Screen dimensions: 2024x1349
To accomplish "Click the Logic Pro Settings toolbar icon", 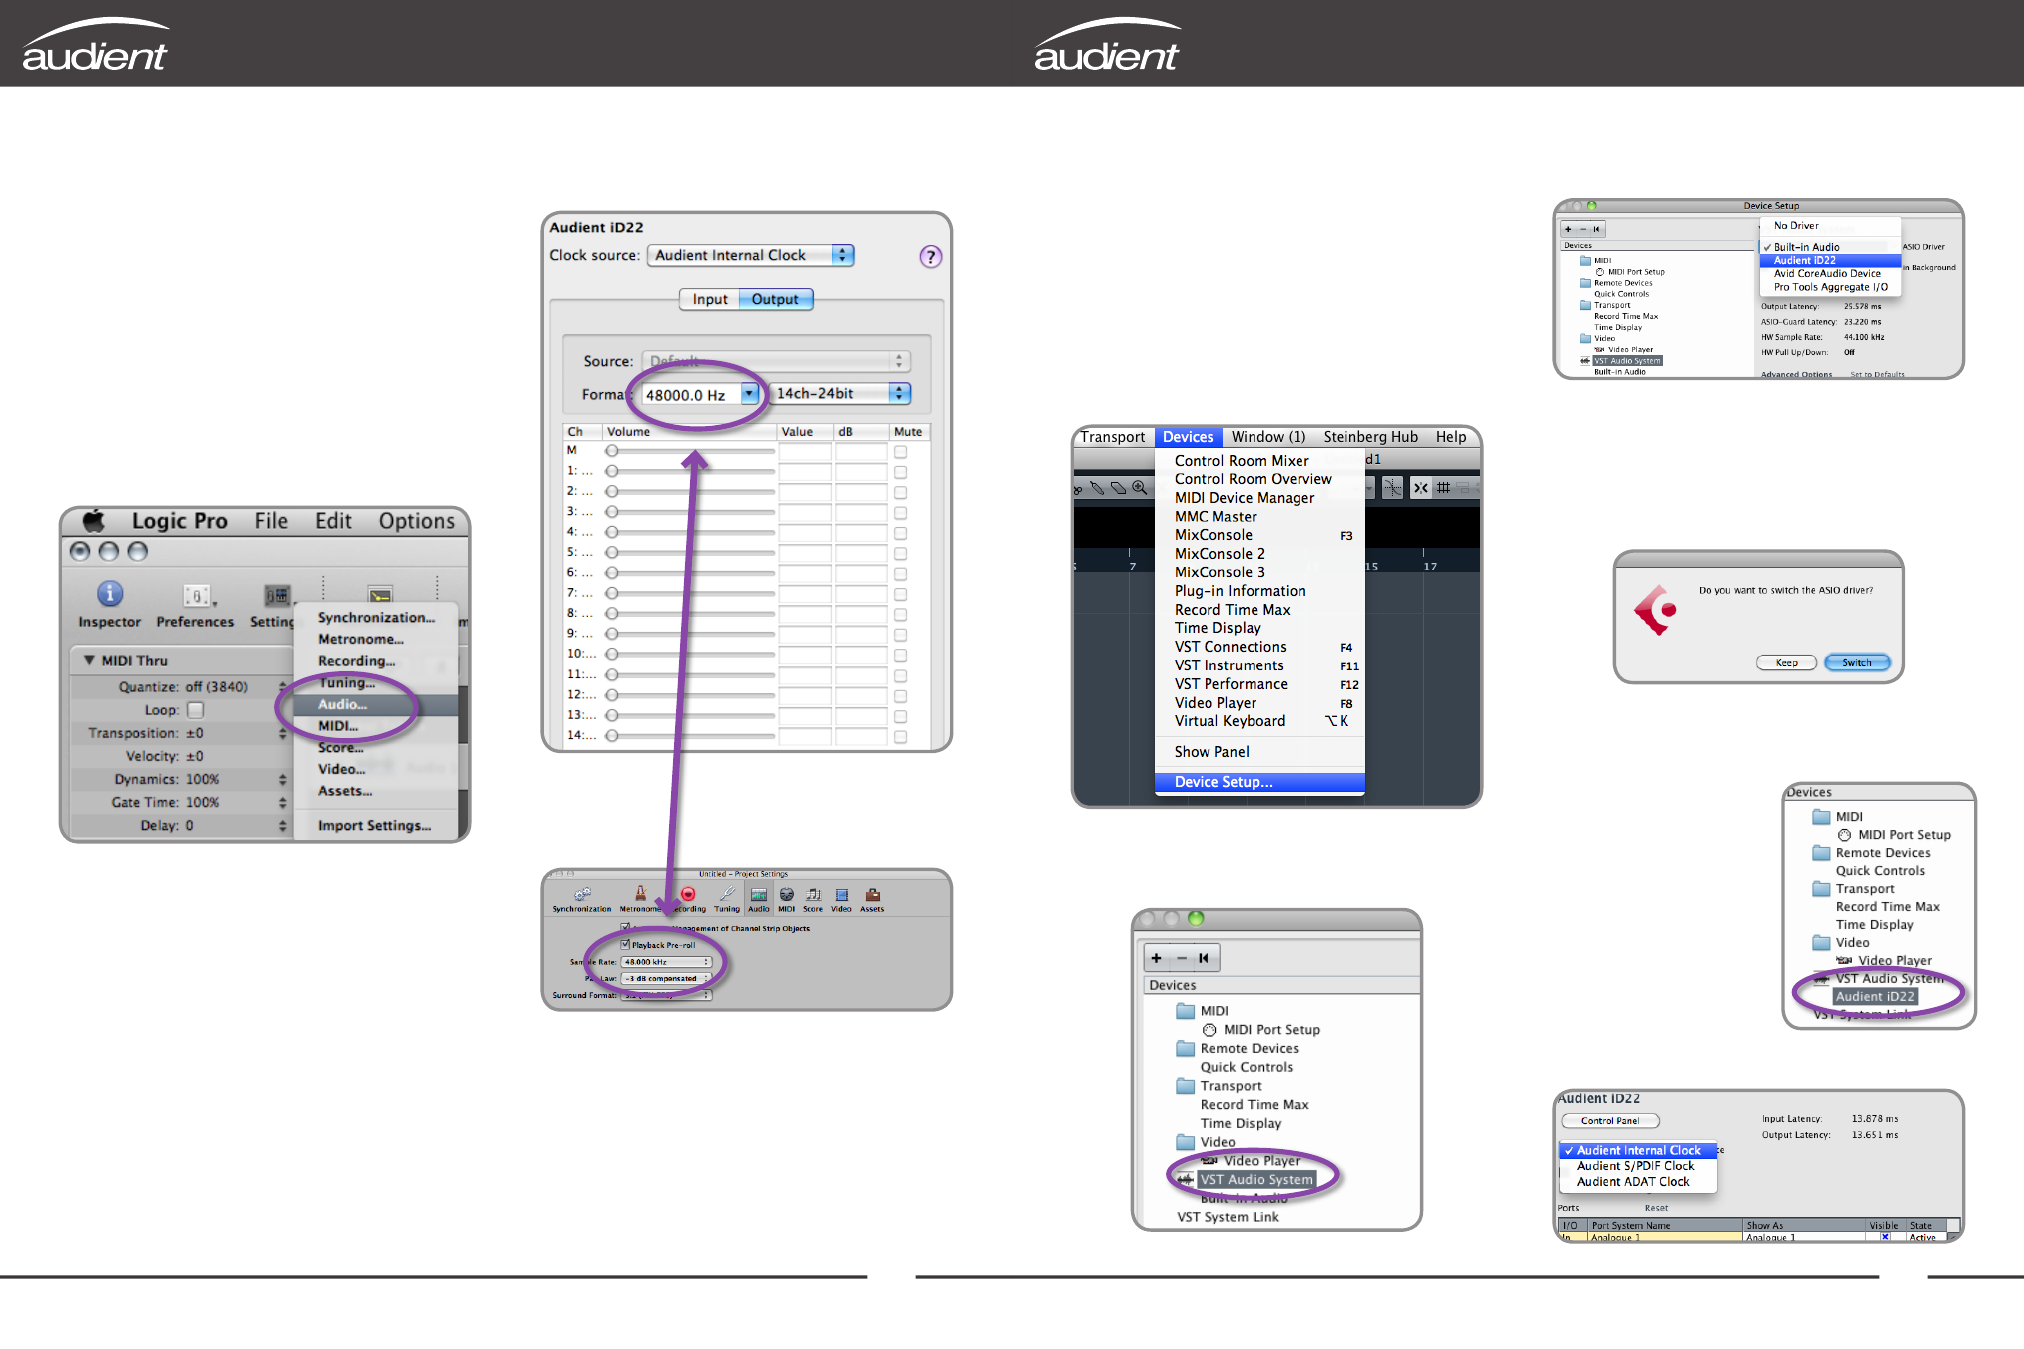I will click(277, 596).
